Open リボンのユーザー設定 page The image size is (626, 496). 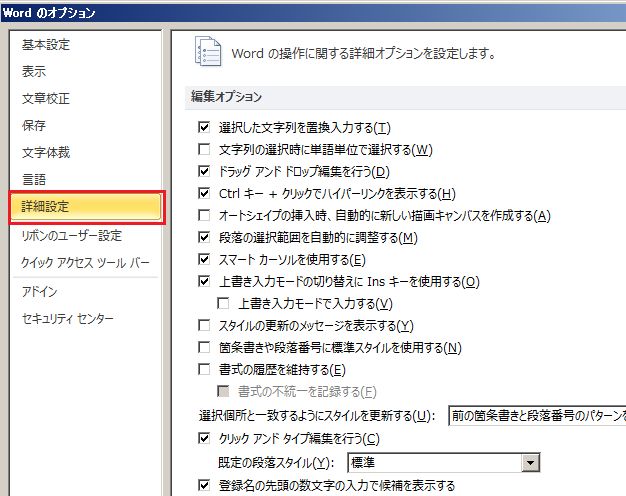pos(71,236)
